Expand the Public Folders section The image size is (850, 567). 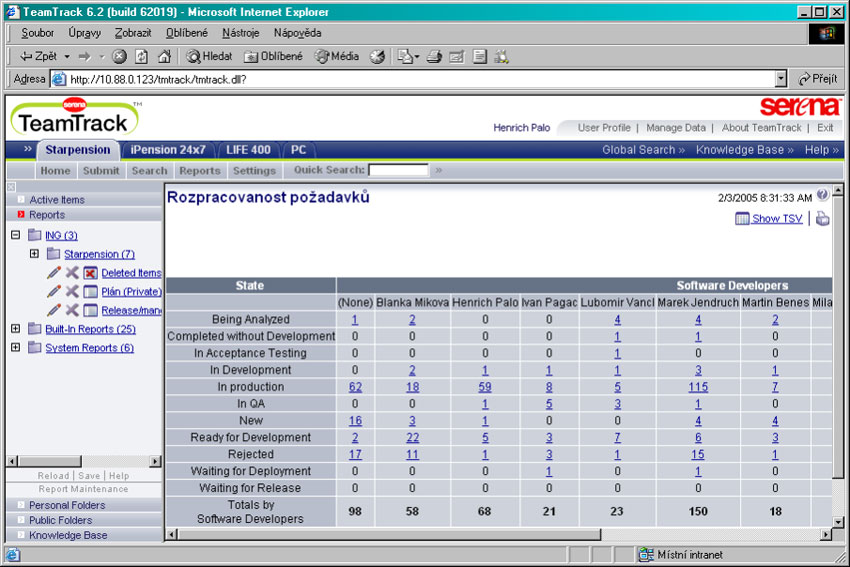(x=61, y=520)
